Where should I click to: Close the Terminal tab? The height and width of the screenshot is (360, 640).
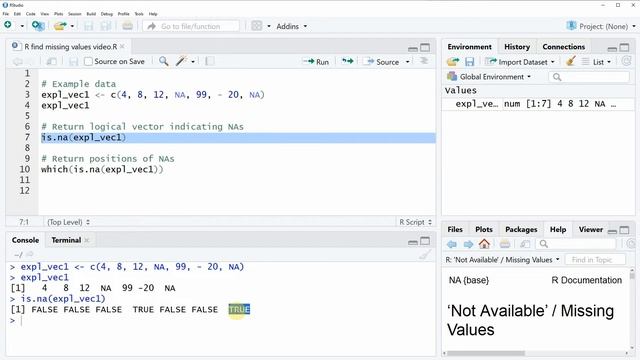87,240
